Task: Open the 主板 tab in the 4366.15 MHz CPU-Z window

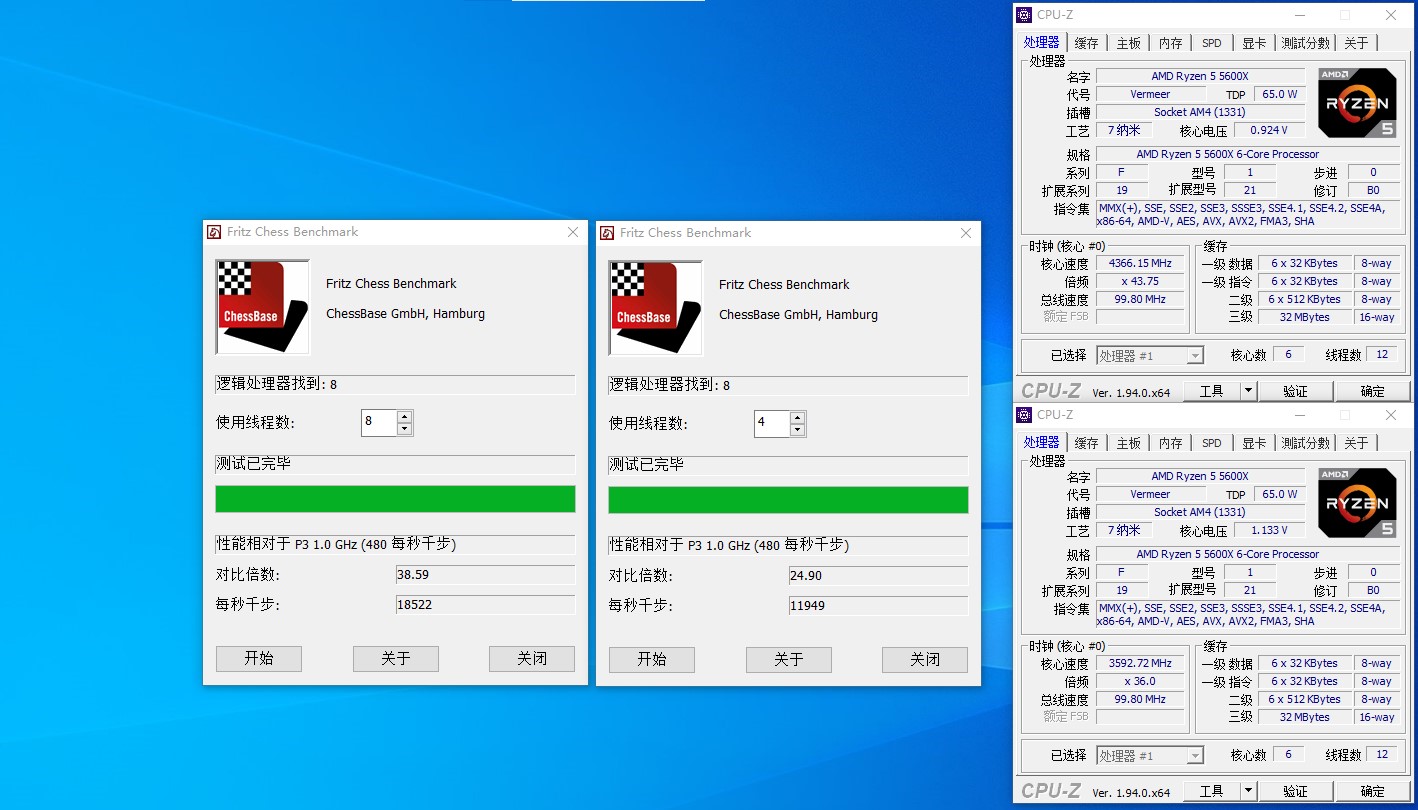Action: click(1129, 43)
